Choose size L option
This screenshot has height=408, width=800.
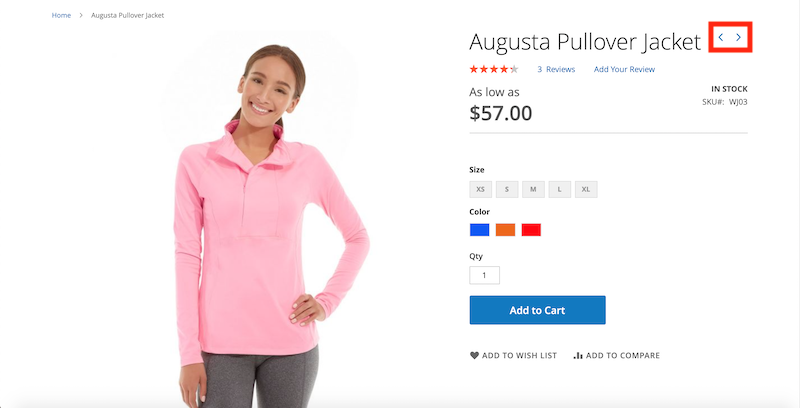pyautogui.click(x=560, y=189)
